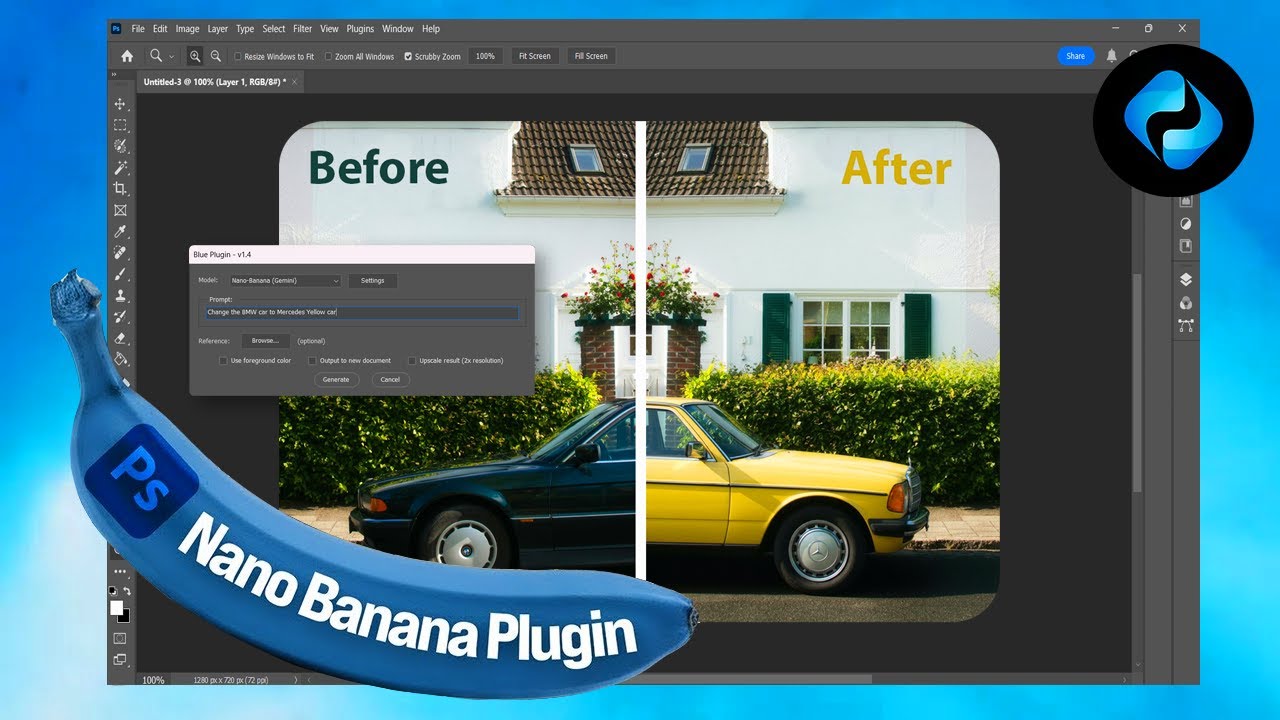The width and height of the screenshot is (1280, 720).
Task: Toggle Quick Mask mode icon
Action: (x=120, y=638)
